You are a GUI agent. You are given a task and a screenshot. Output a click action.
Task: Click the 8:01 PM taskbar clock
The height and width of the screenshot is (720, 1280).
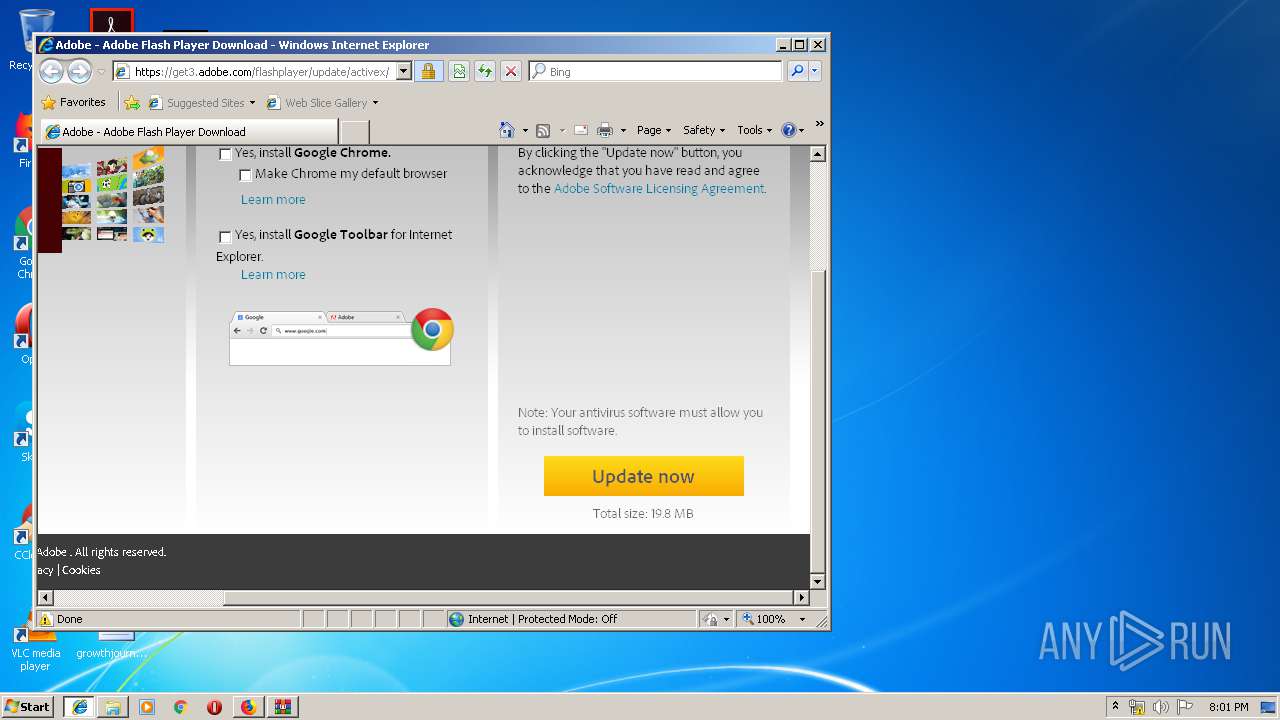(x=1228, y=707)
